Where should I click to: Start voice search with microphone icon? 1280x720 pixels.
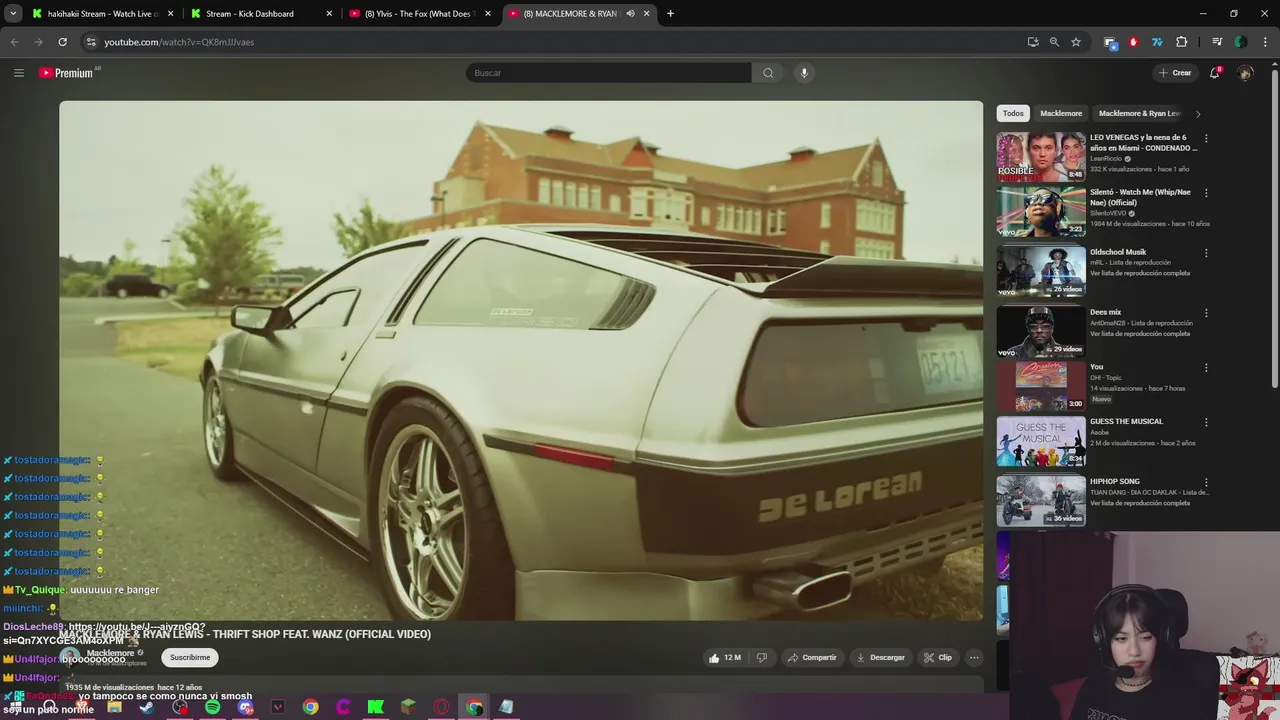pos(804,73)
